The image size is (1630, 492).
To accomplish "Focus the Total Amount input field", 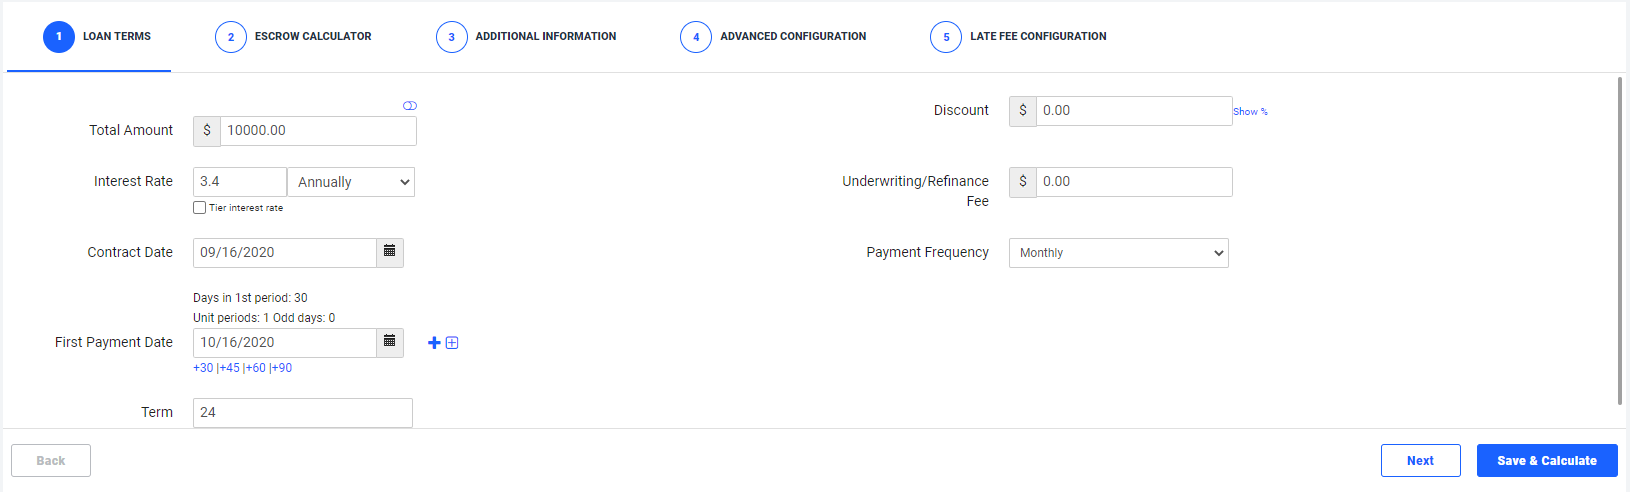I will (318, 131).
